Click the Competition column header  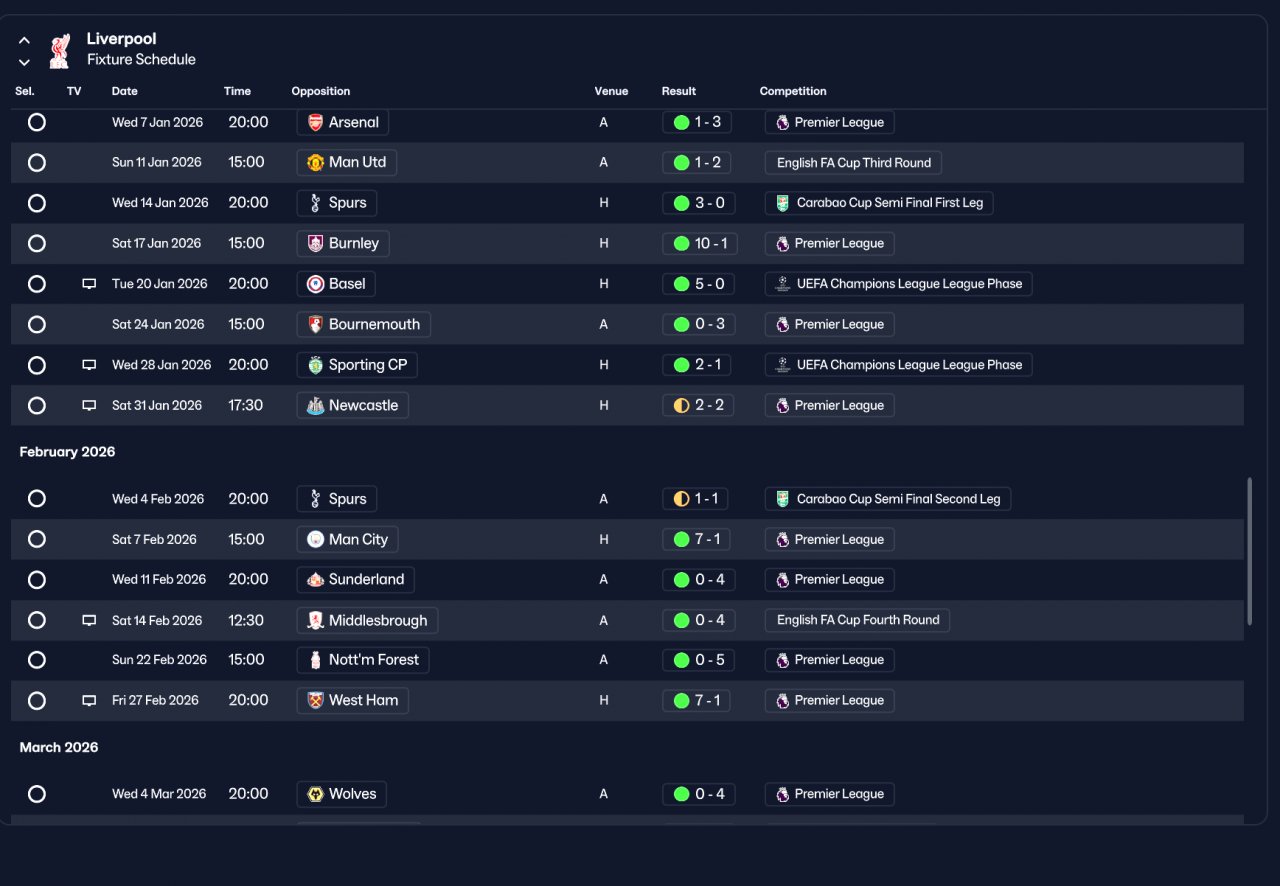793,91
